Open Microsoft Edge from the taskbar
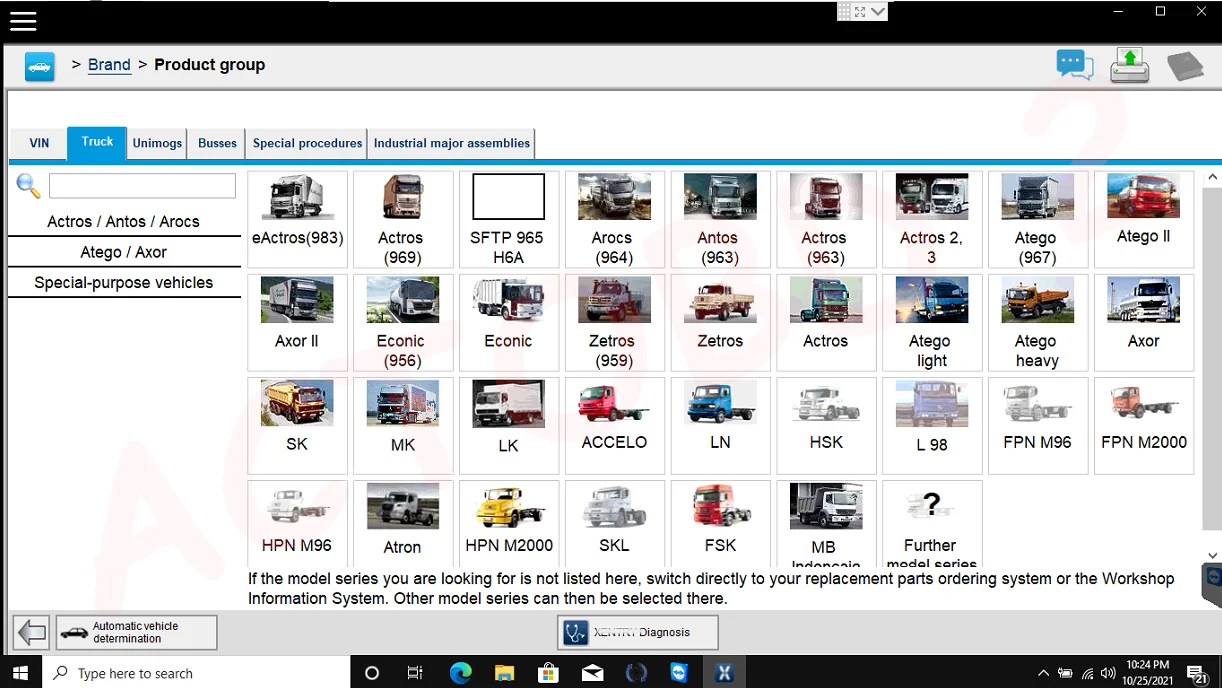 coord(460,673)
